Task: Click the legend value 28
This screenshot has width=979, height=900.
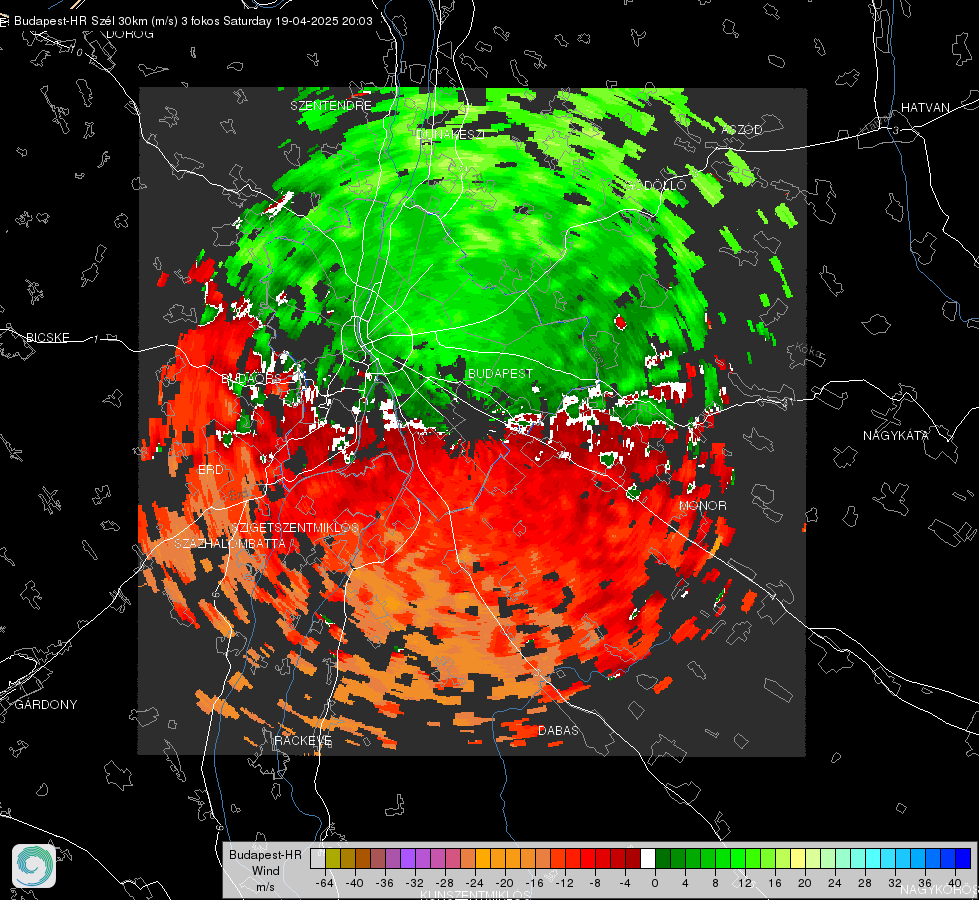Action: point(865,883)
